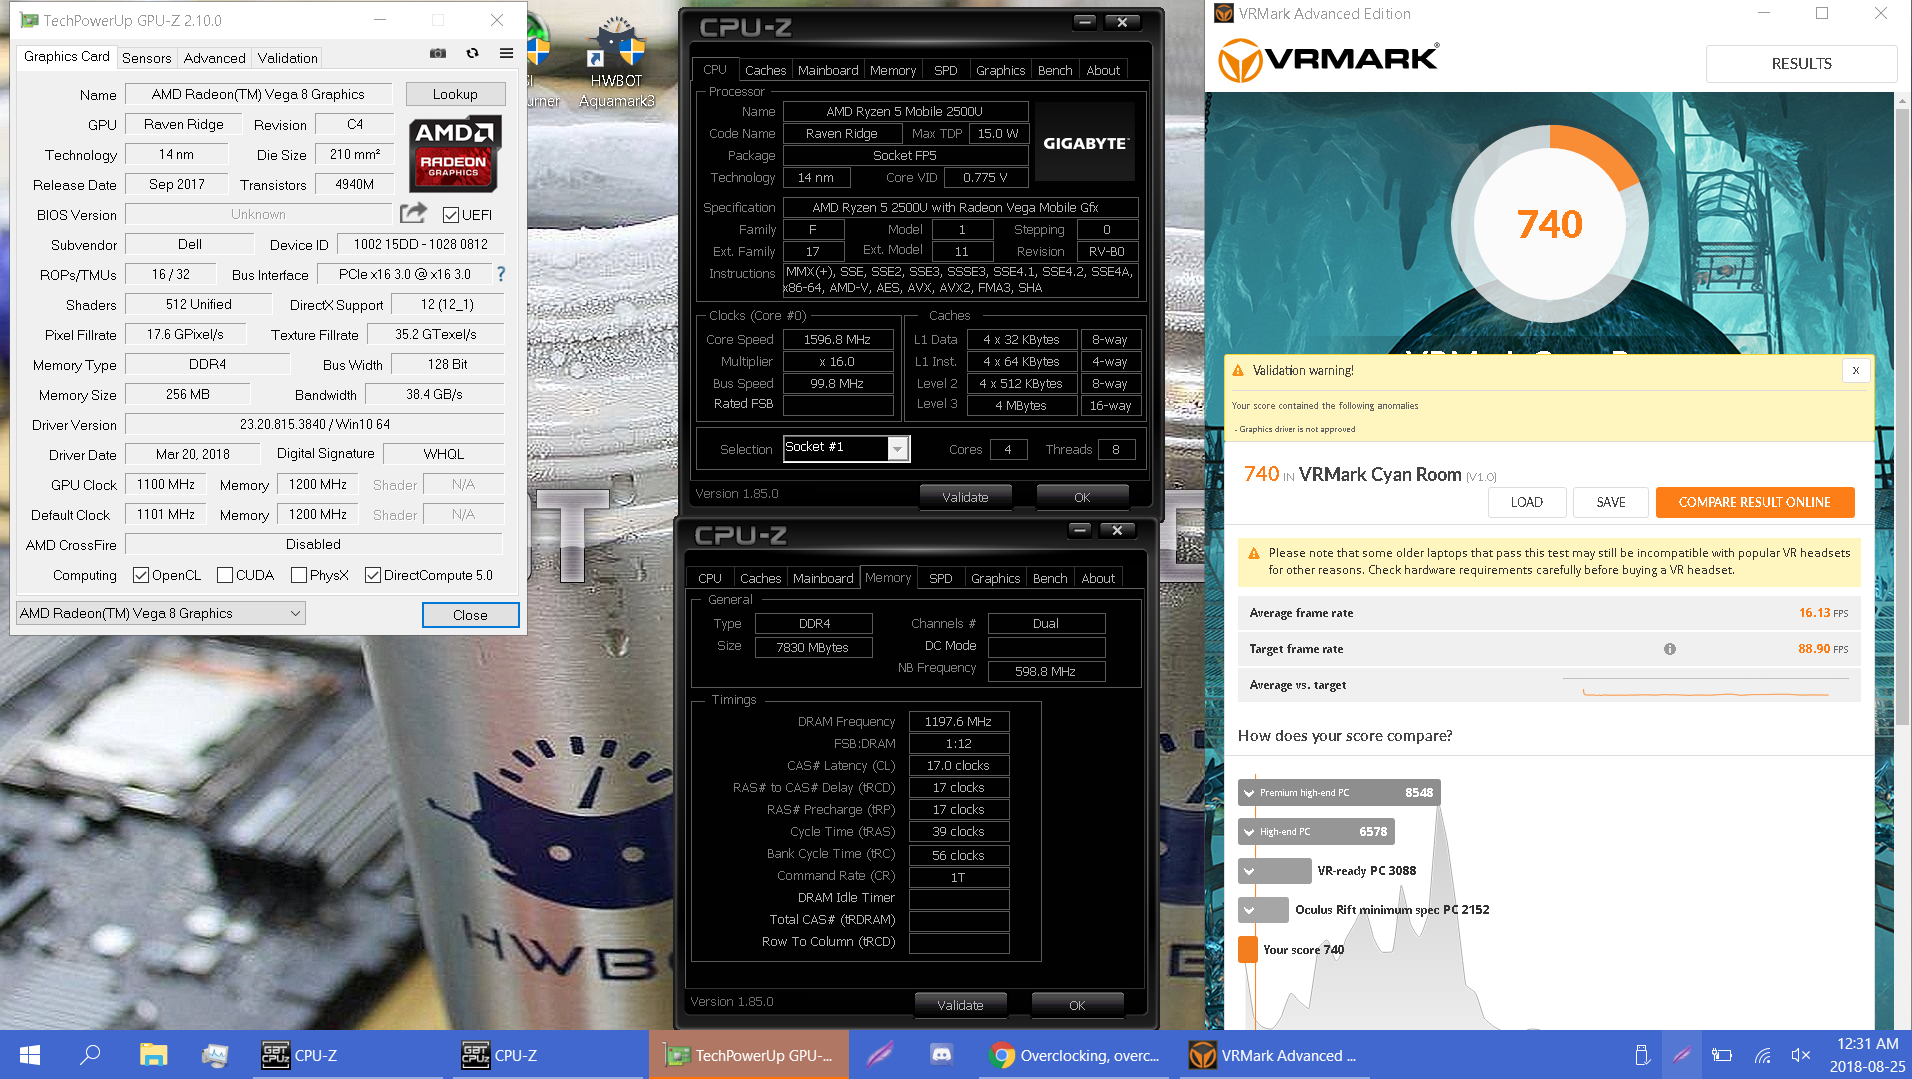1912x1079 pixels.
Task: Open HWBOT Aquamark3 desktop shortcut
Action: pyautogui.click(x=616, y=62)
